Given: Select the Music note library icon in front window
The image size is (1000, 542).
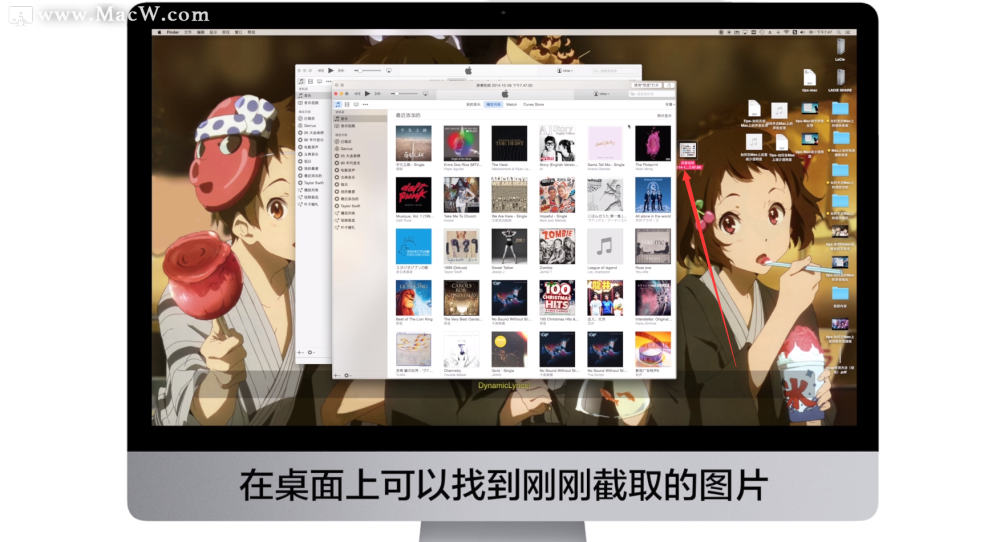Looking at the screenshot, I should click(338, 104).
